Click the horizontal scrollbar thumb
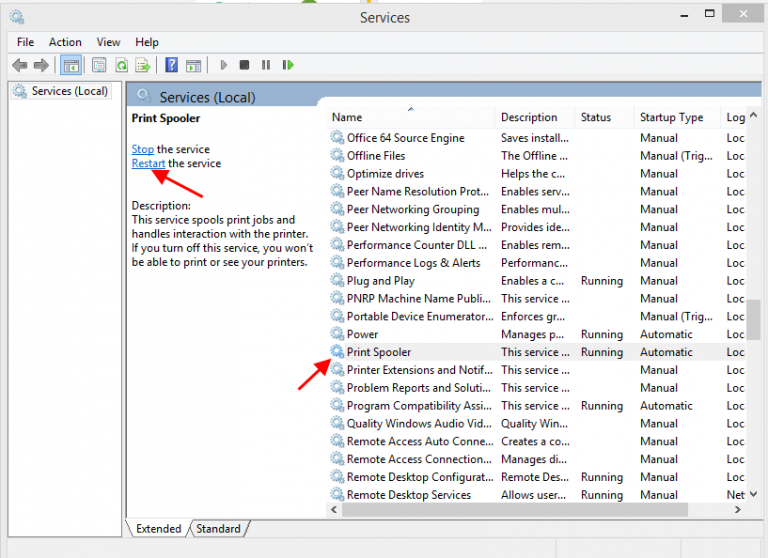Image resolution: width=768 pixels, height=558 pixels. tap(515, 509)
